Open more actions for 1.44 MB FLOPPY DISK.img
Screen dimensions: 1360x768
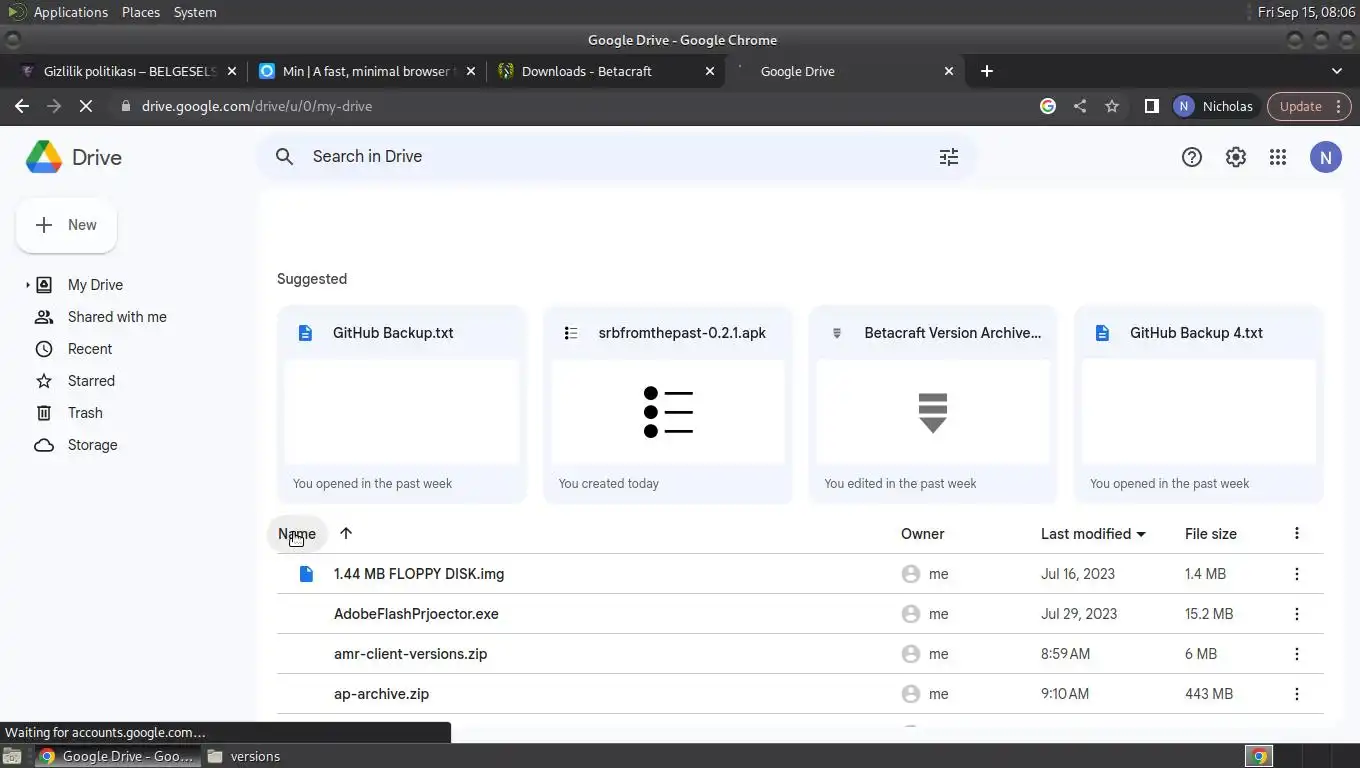pyautogui.click(x=1297, y=574)
